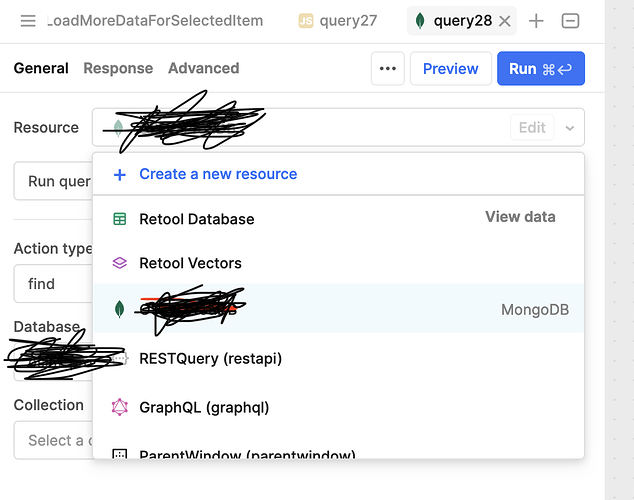Click the JS icon on query27 tab

click(x=306, y=21)
